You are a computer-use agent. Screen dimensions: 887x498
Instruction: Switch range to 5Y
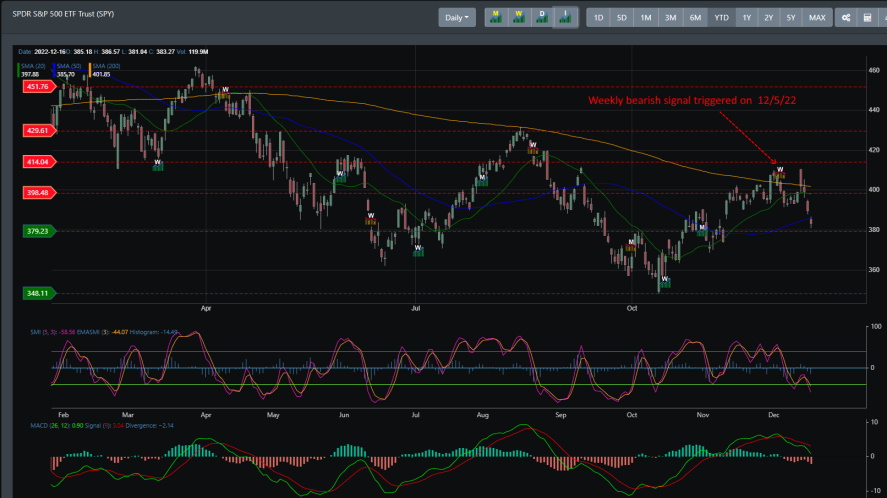(791, 18)
